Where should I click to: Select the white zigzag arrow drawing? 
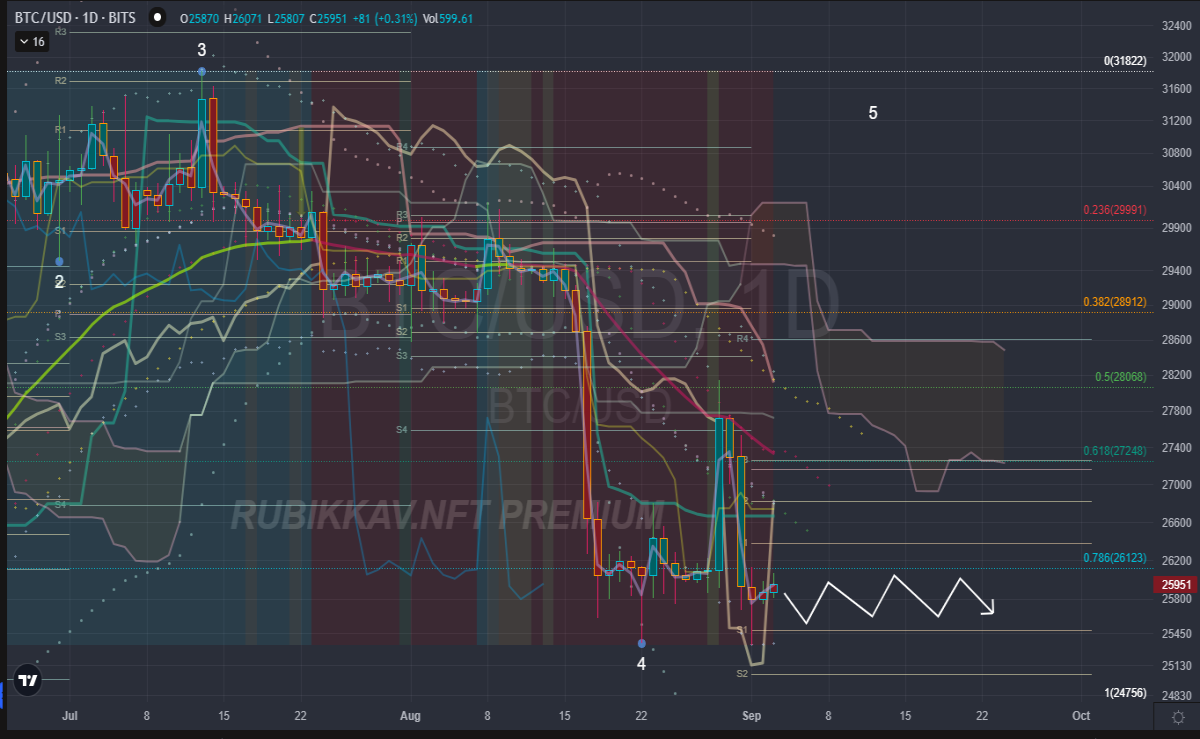[x=889, y=597]
